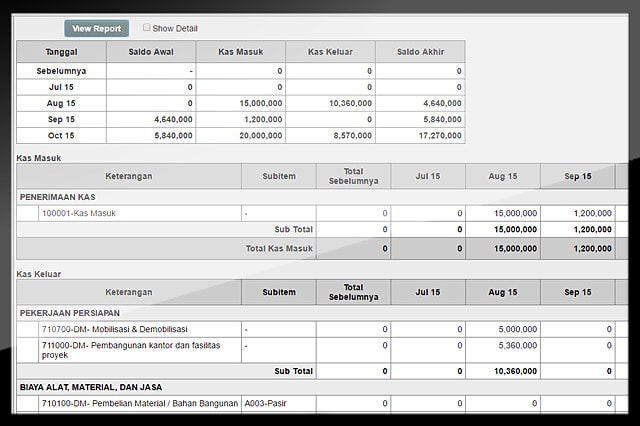Click the PENERIMAAN KAS group header
Screen dimensions: 640x426
tap(58, 197)
